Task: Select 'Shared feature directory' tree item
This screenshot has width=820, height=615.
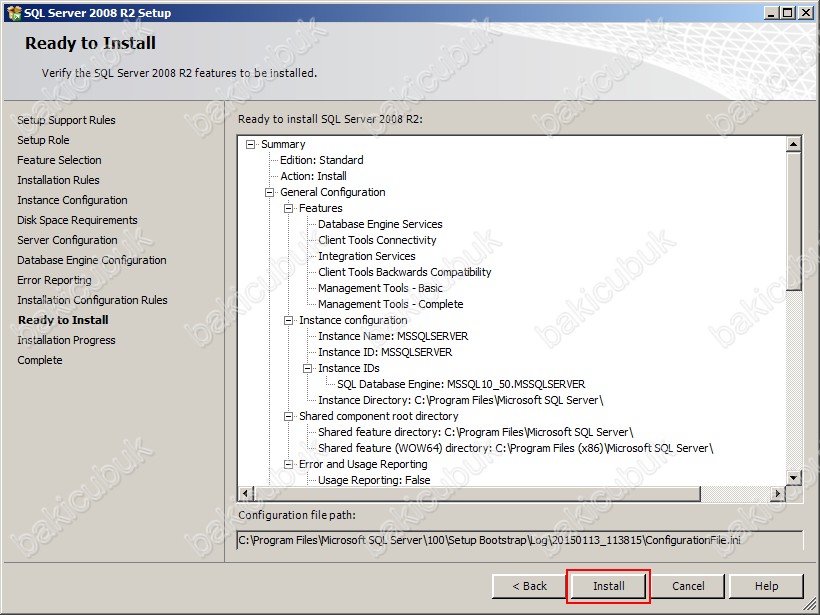Action: pos(476,432)
